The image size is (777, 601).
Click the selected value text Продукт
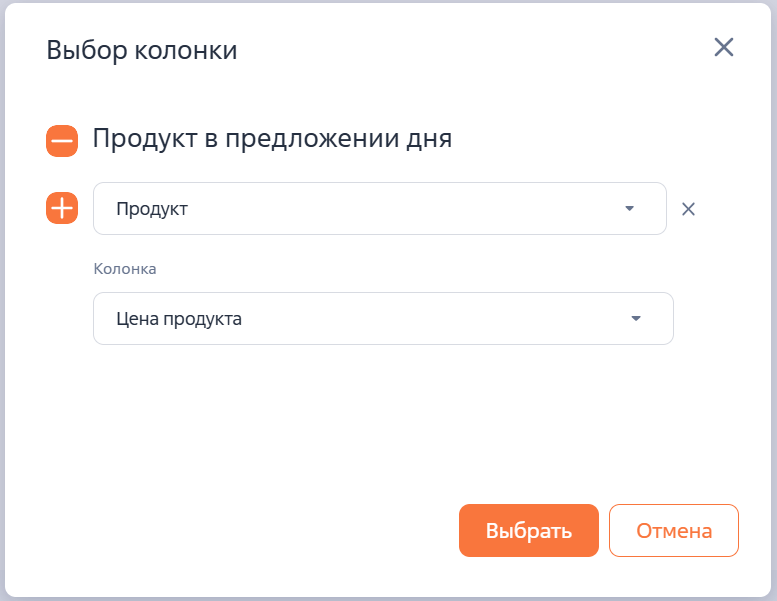tap(152, 209)
